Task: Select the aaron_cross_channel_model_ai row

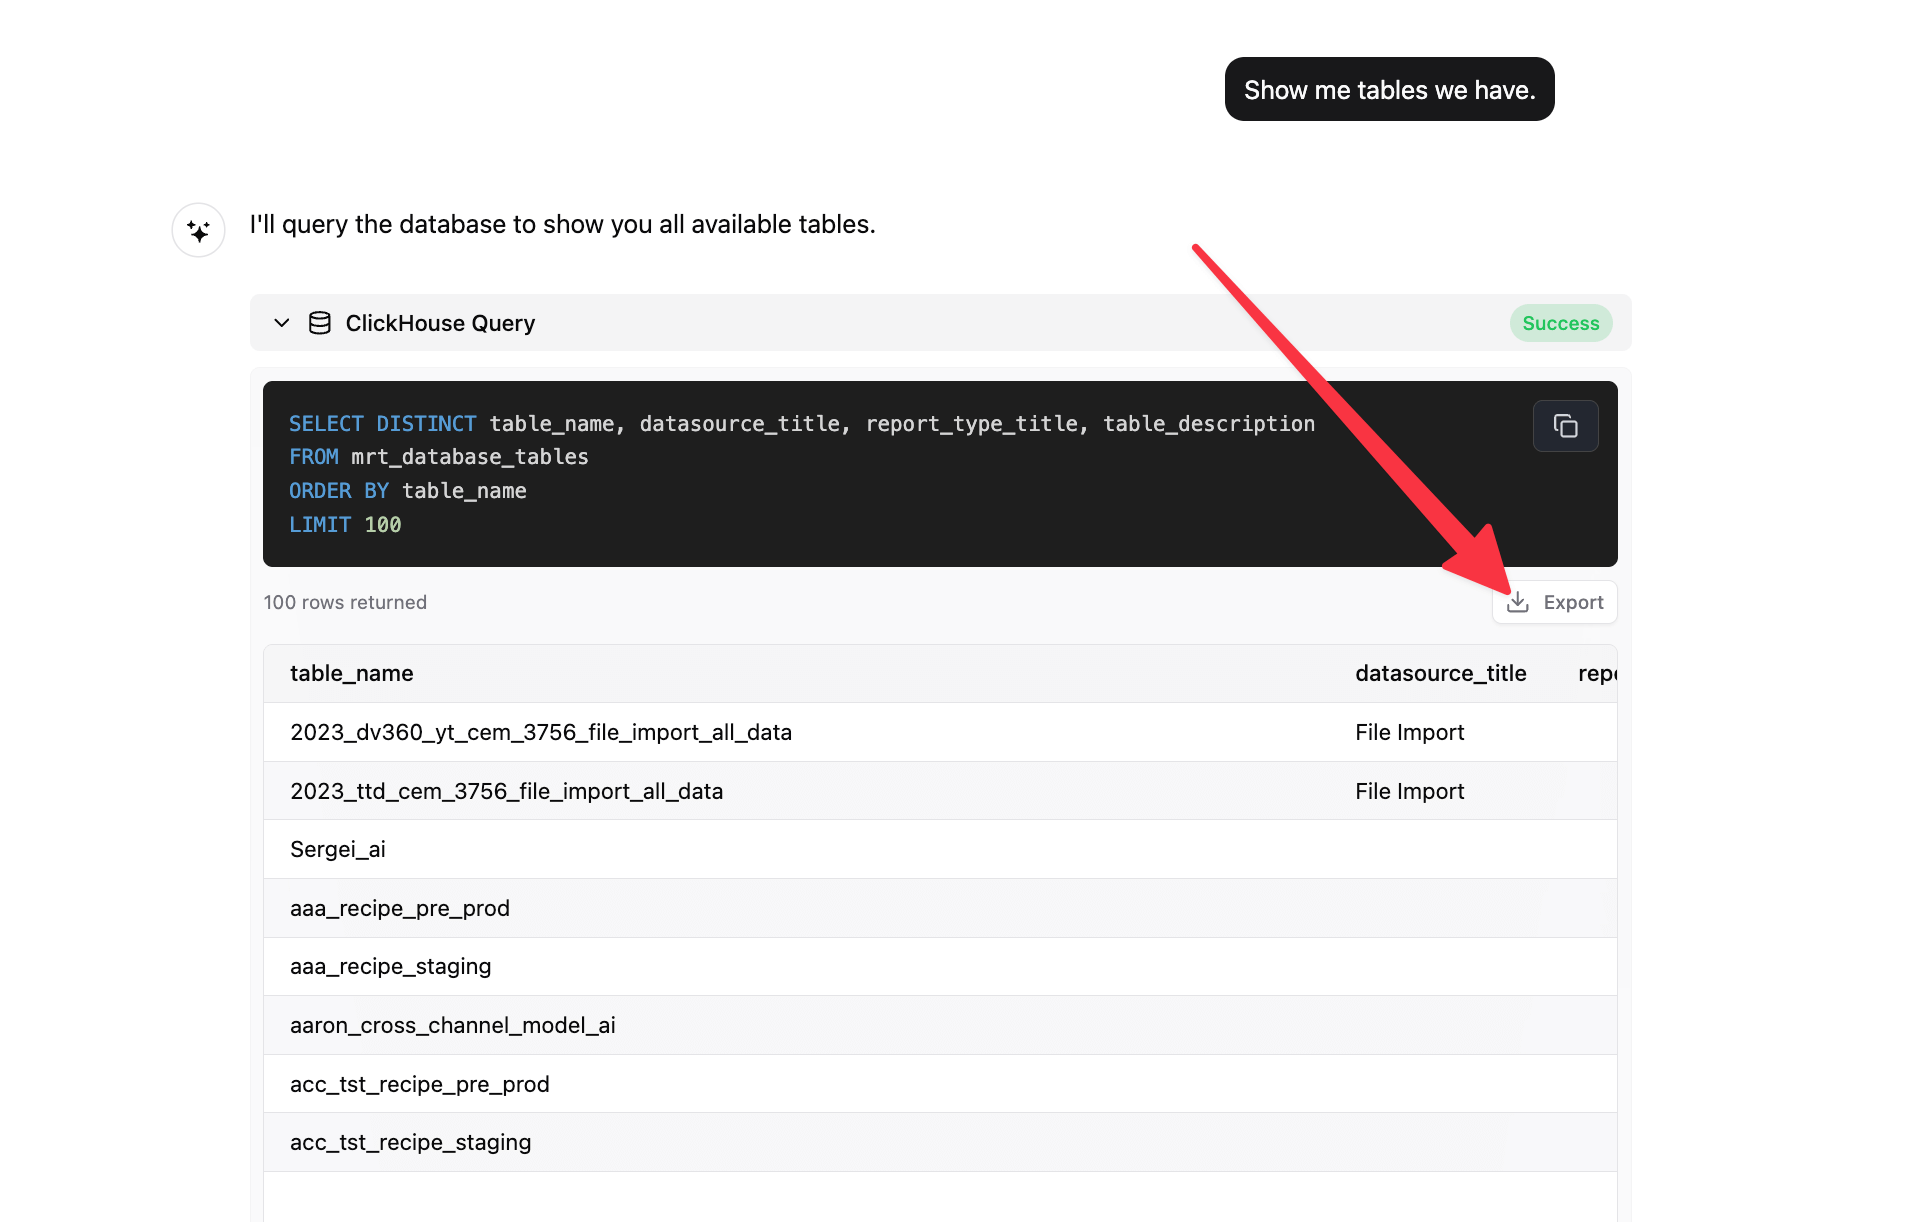Action: 452,1025
